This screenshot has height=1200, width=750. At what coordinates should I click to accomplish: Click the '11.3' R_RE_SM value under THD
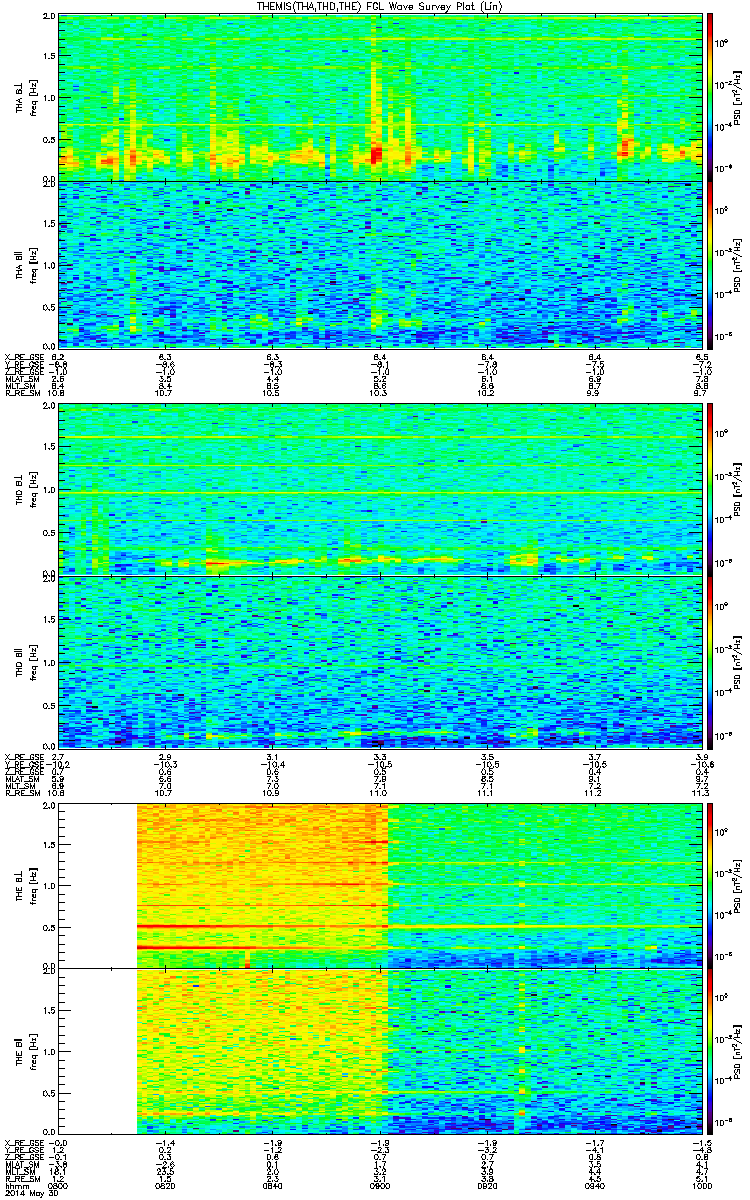[699, 793]
